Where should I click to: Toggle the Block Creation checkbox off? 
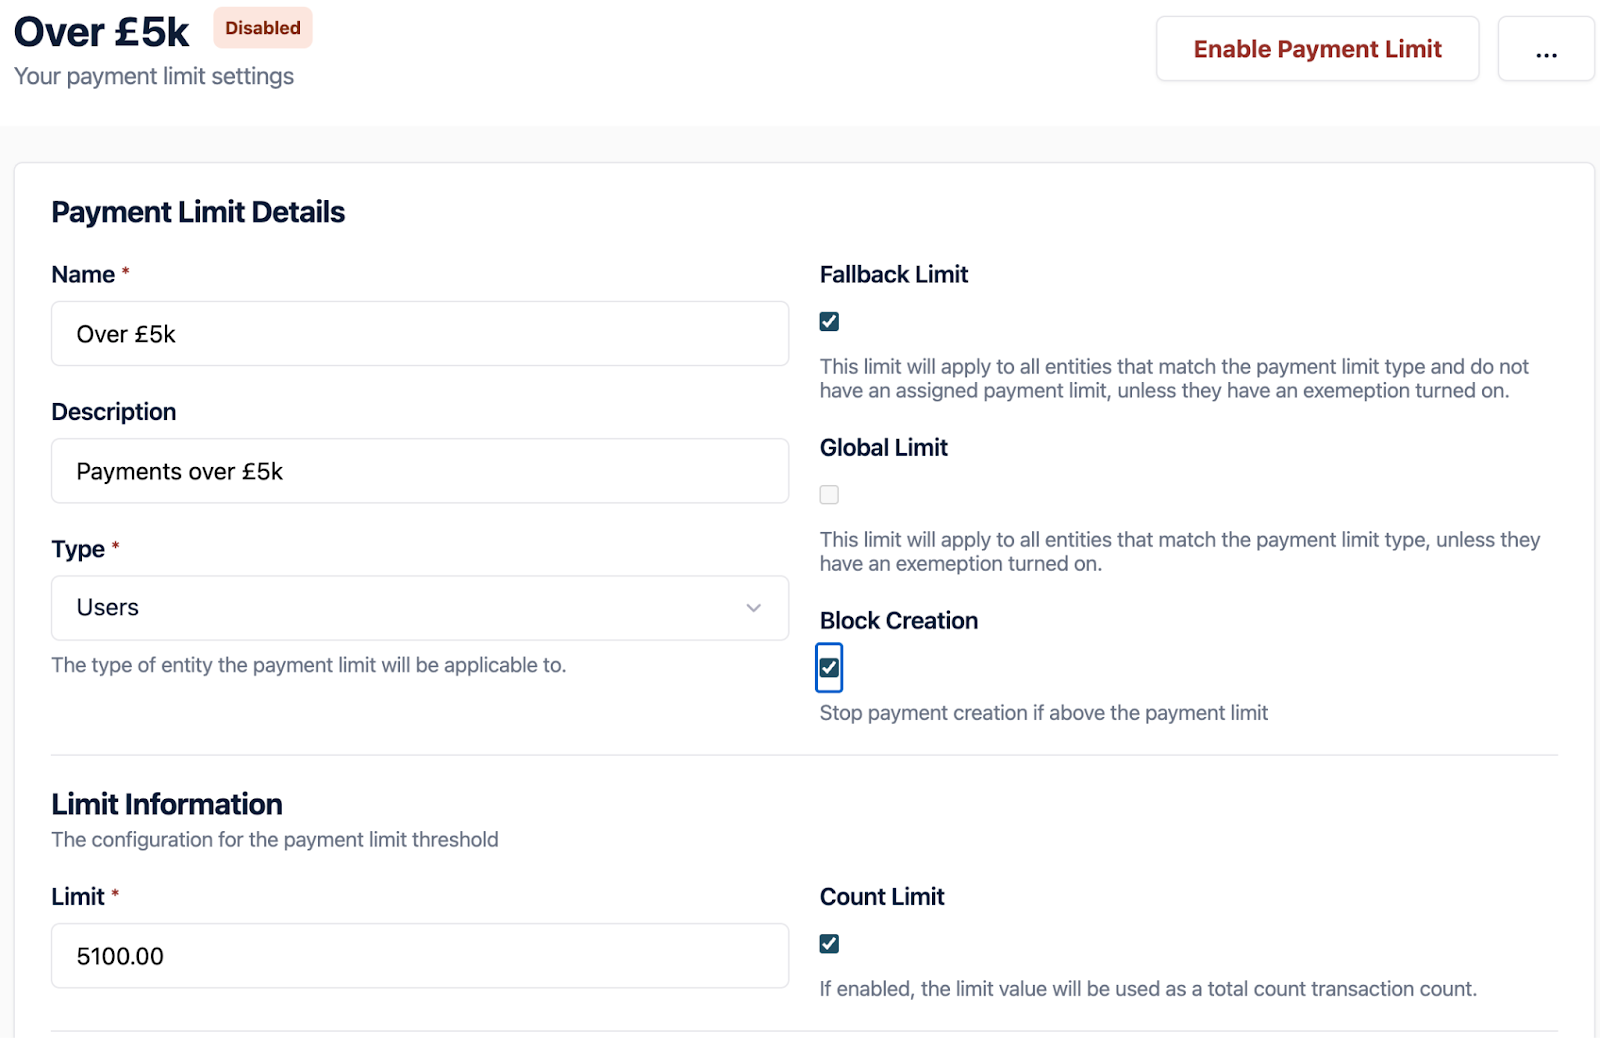click(x=829, y=668)
